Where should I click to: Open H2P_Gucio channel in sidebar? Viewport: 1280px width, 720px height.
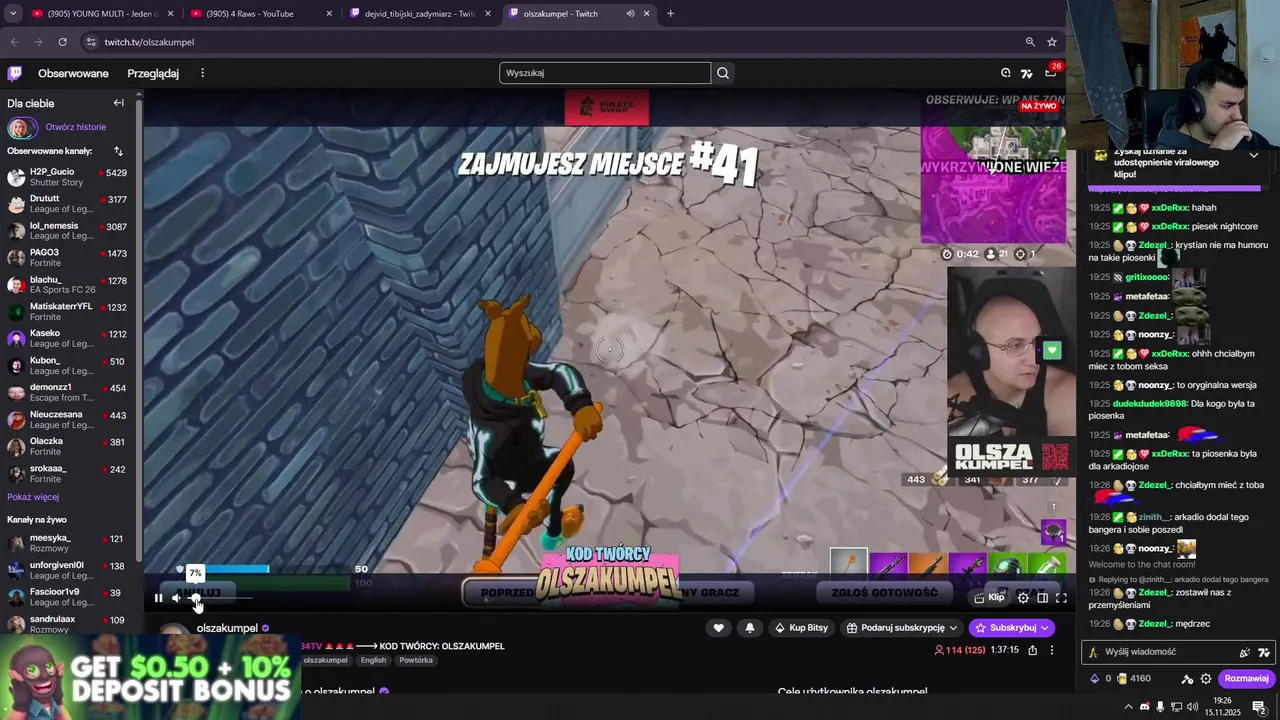pos(68,177)
